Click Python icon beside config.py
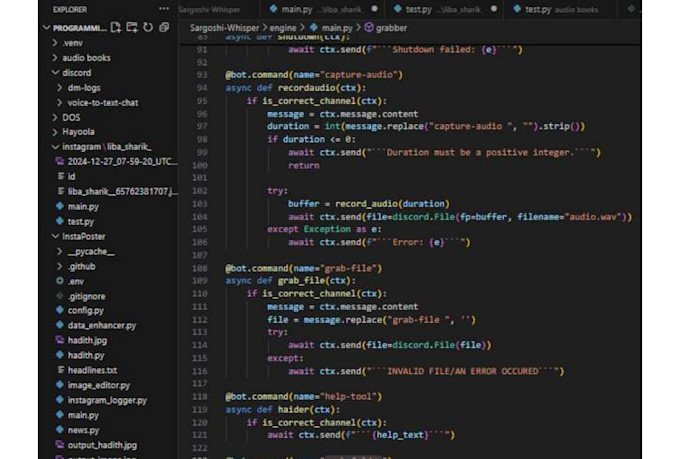Screen dimensions: 680x459 tap(60, 310)
